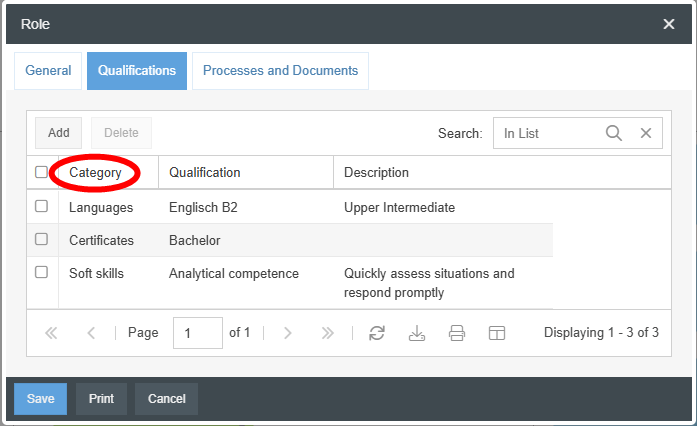Image resolution: width=697 pixels, height=426 pixels.
Task: Go to last page of list
Action: [328, 333]
